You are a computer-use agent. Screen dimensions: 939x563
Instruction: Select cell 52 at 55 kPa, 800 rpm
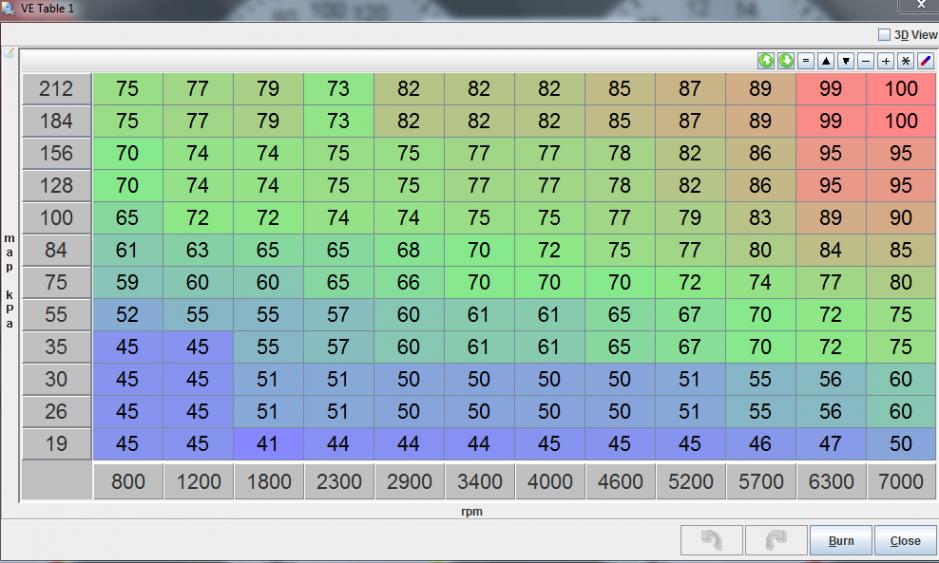tap(128, 314)
